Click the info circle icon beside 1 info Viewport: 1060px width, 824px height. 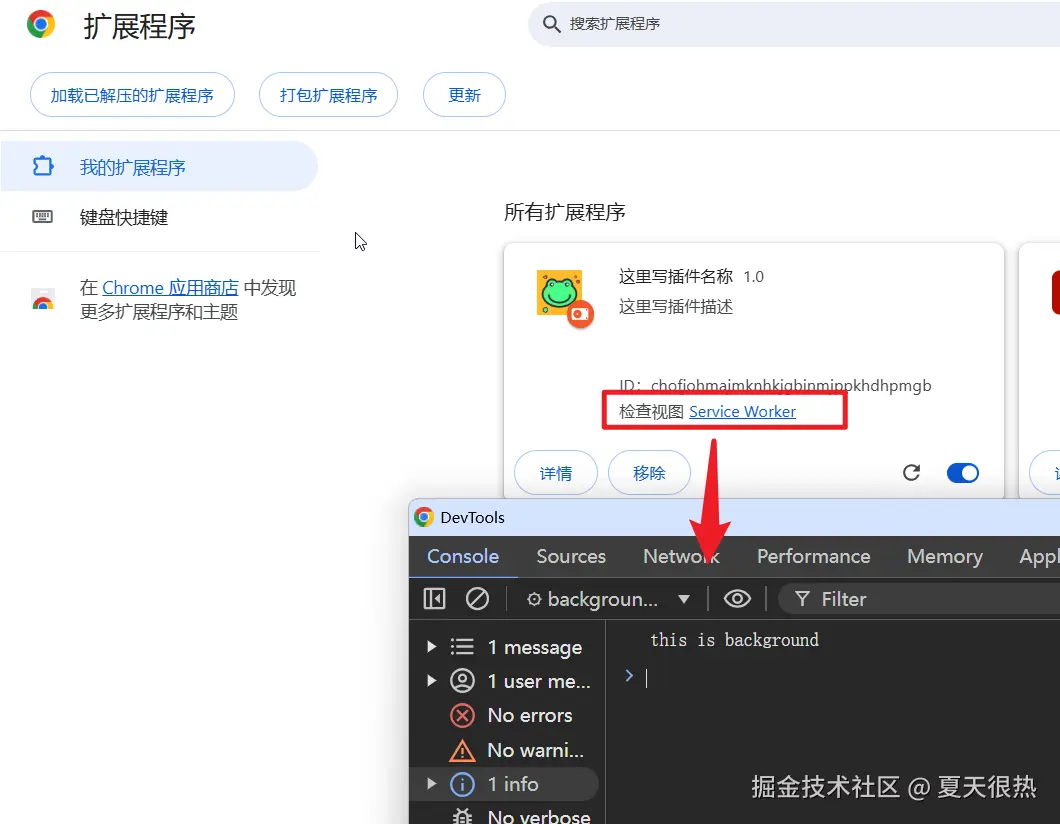[462, 784]
